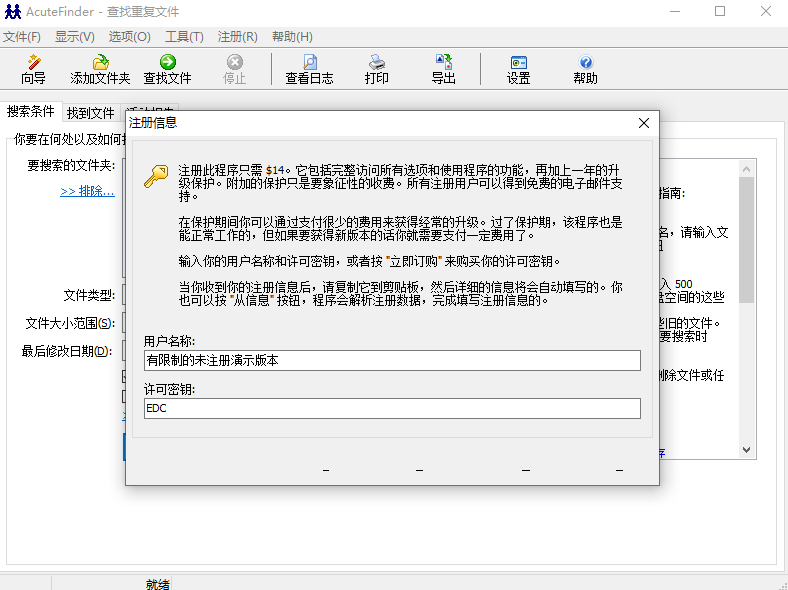The height and width of the screenshot is (590, 788).
Task: Click the disabled Stop (停止) icon
Action: (x=234, y=62)
